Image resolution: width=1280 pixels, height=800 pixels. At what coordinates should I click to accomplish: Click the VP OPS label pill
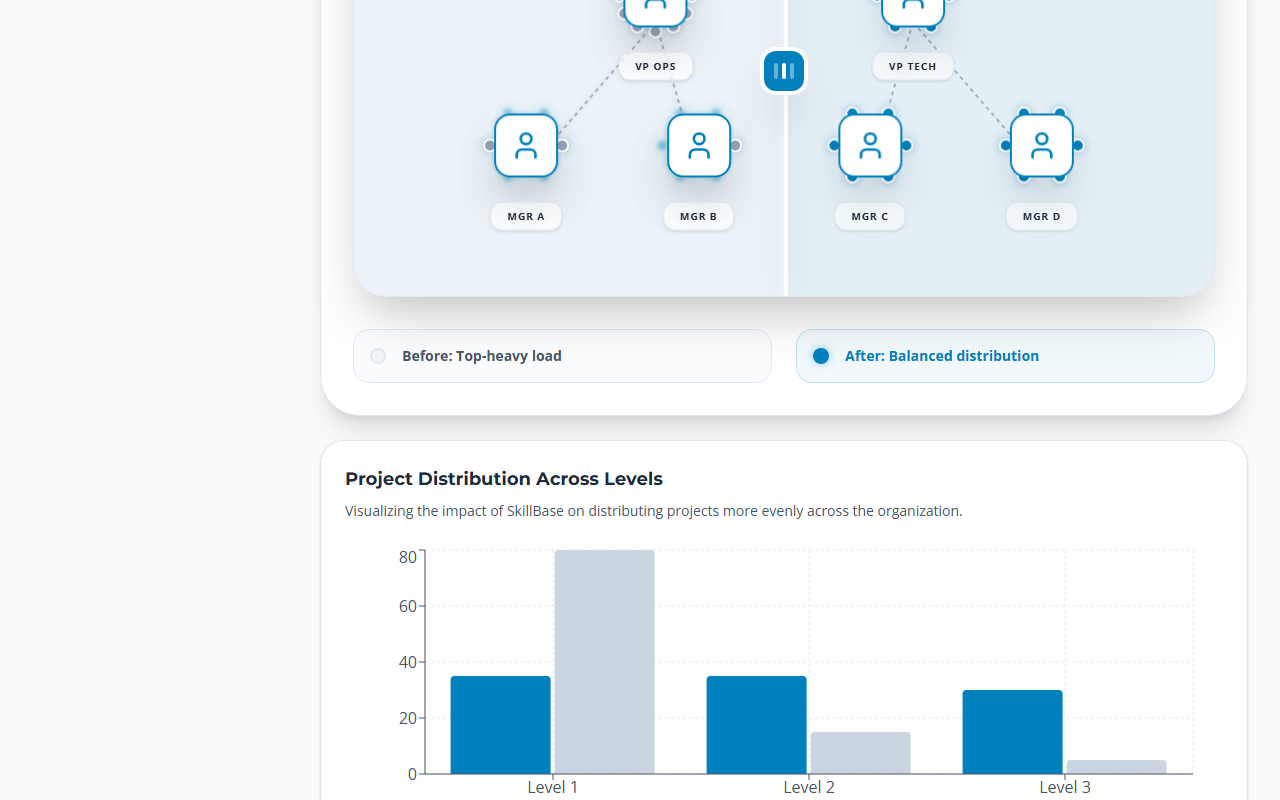pos(655,66)
